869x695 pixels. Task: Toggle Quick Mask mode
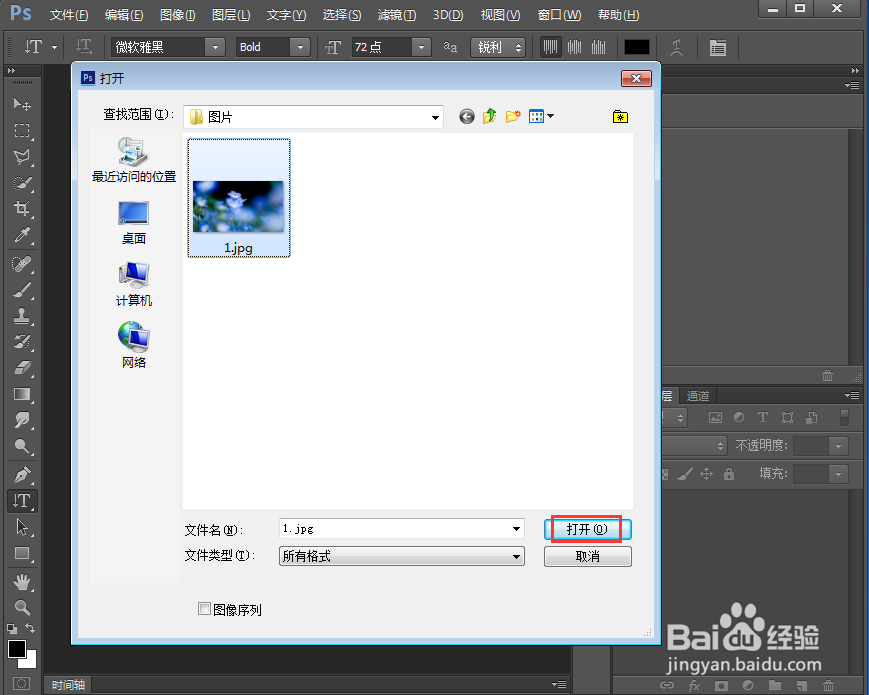(x=22, y=683)
